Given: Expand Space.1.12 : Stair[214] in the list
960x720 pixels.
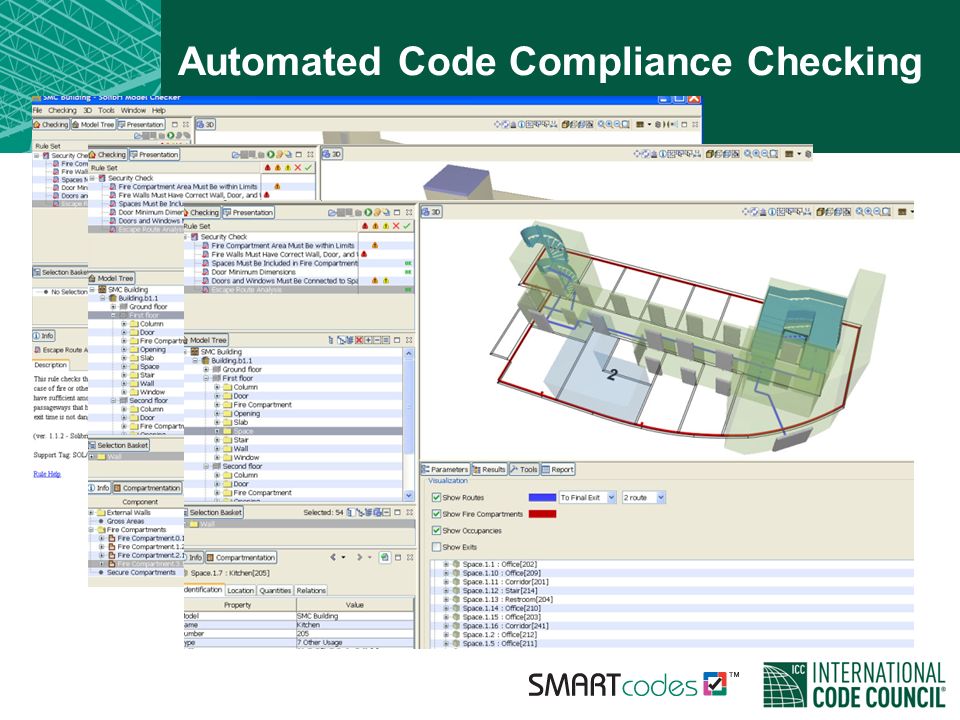Looking at the screenshot, I should pyautogui.click(x=446, y=591).
